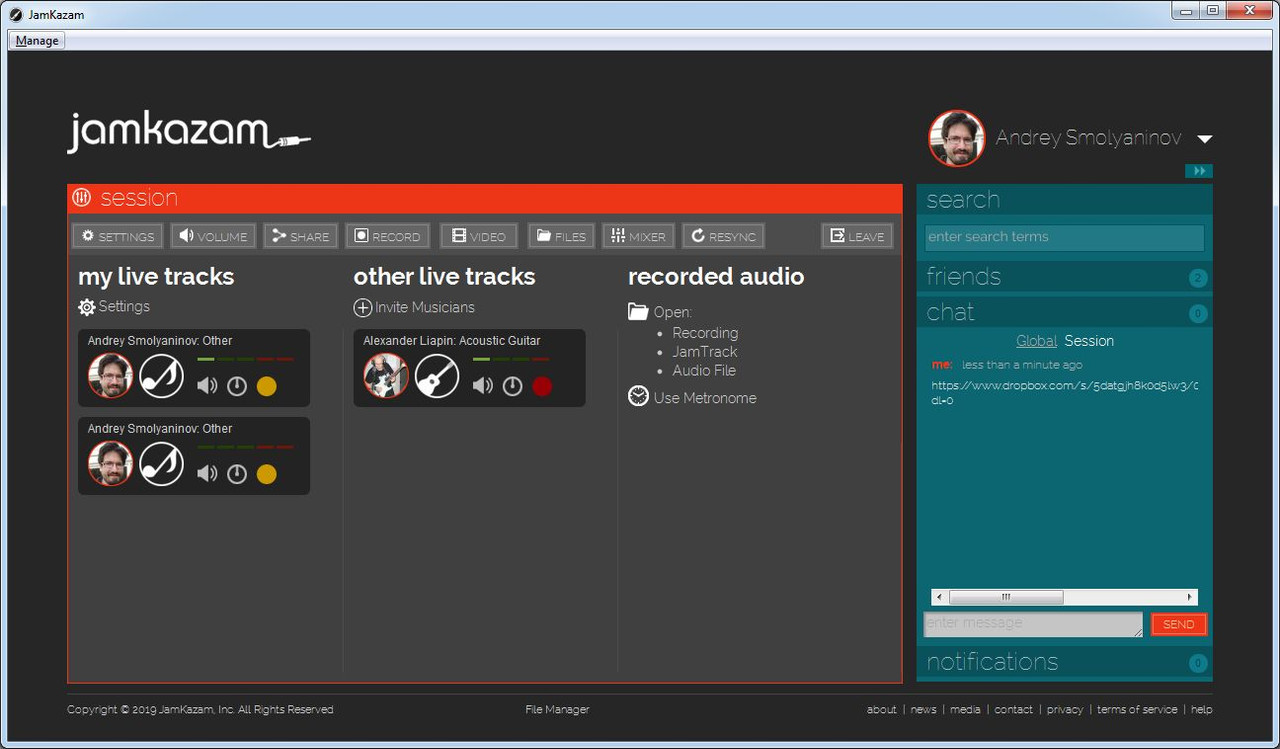The width and height of the screenshot is (1280, 749).
Task: Open the Manage menu
Action: coord(37,41)
